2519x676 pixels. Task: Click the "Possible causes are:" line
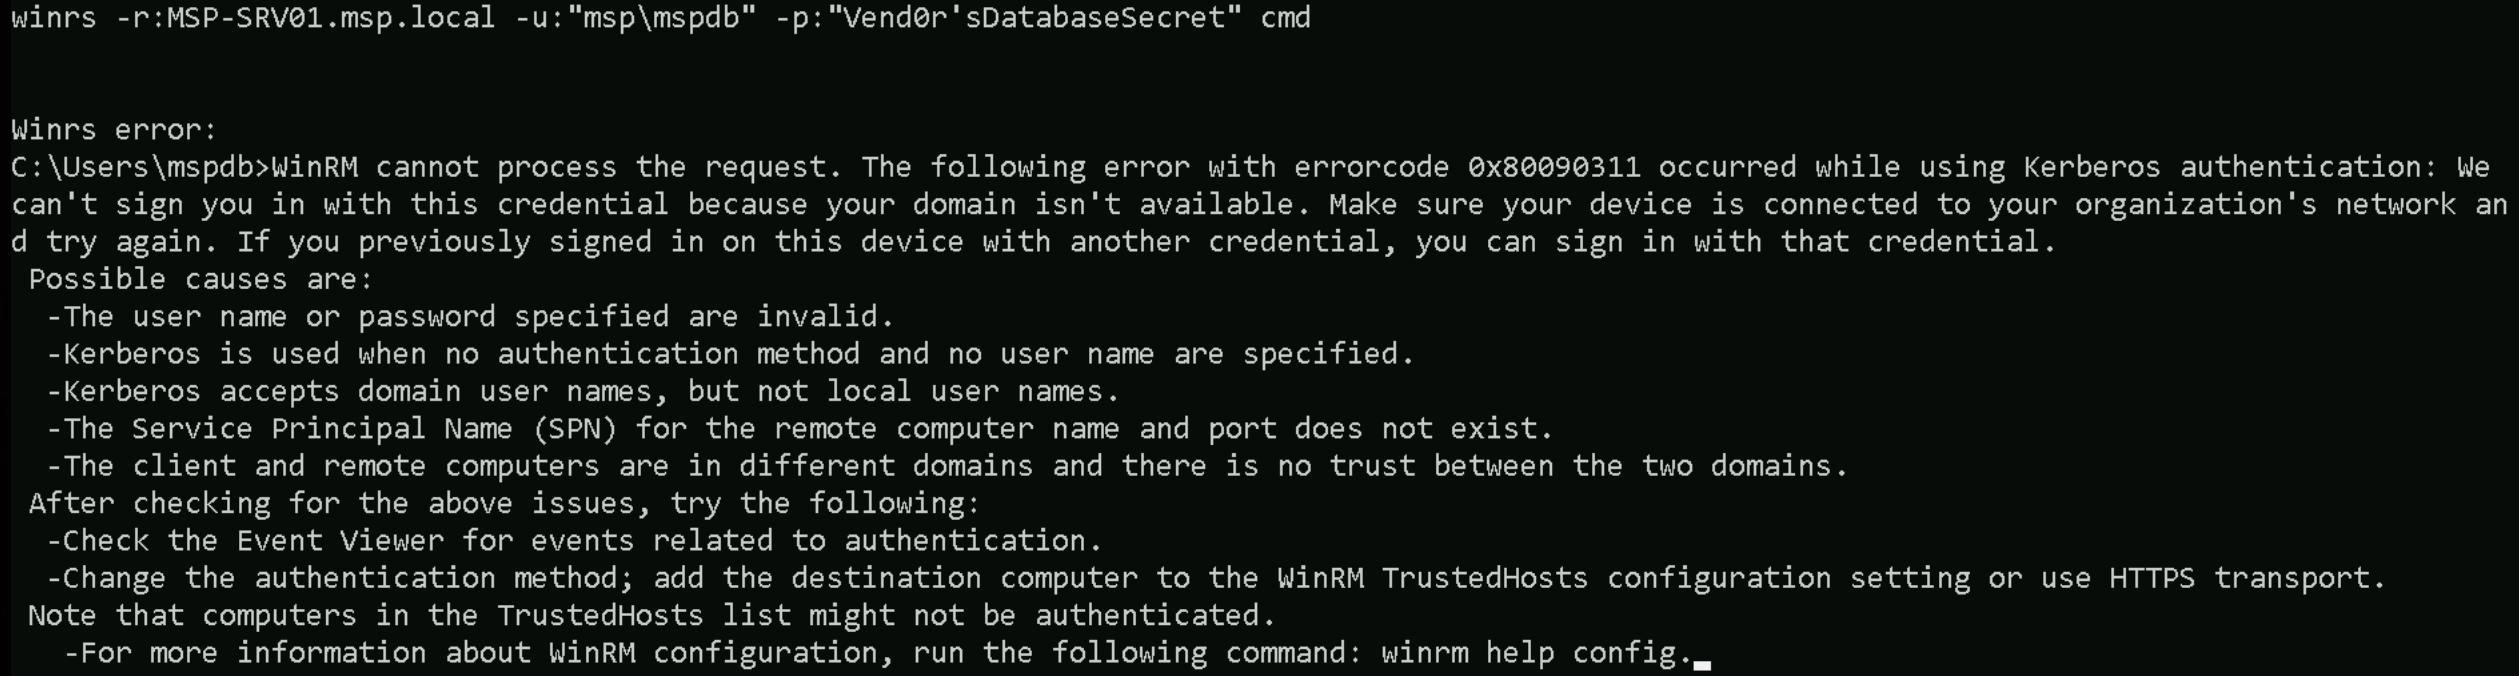pos(200,279)
